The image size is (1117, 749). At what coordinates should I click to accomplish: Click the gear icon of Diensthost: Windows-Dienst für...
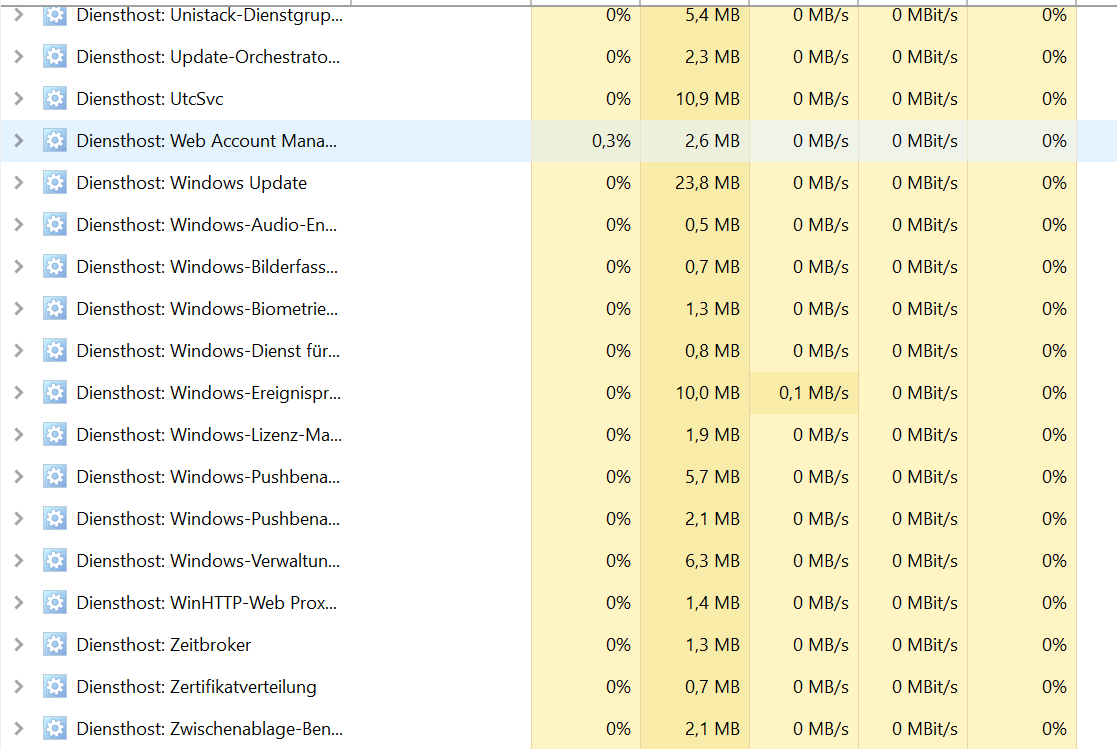click(x=55, y=351)
